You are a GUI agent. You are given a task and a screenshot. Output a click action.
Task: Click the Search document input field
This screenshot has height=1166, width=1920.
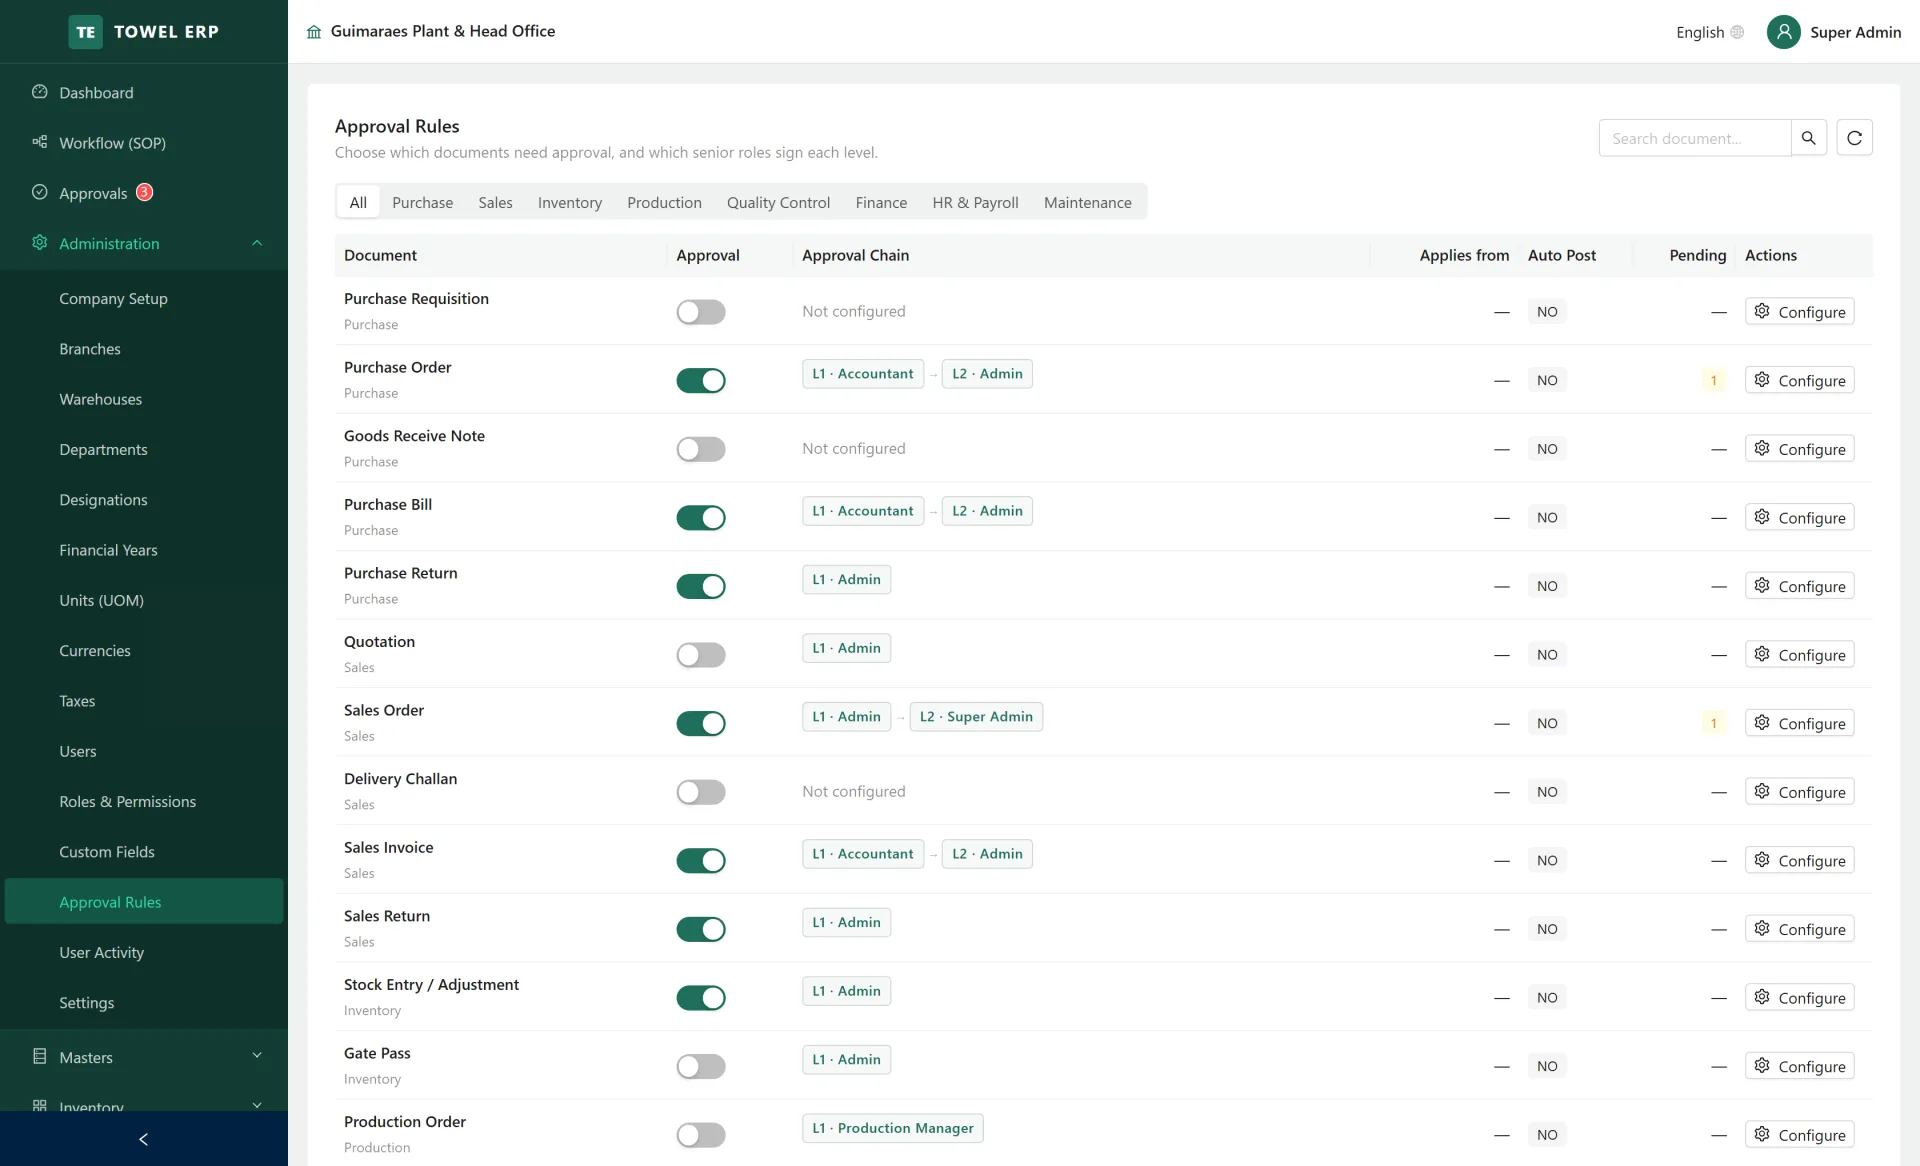tap(1695, 138)
